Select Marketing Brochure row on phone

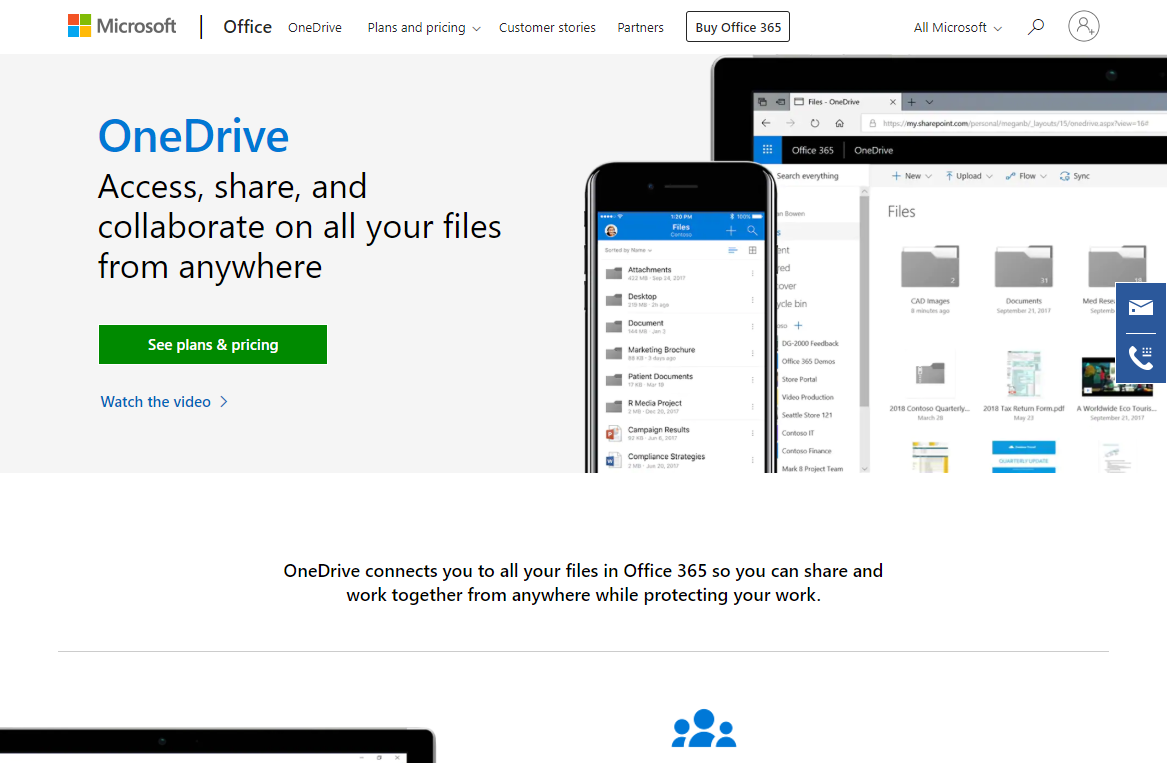click(681, 354)
